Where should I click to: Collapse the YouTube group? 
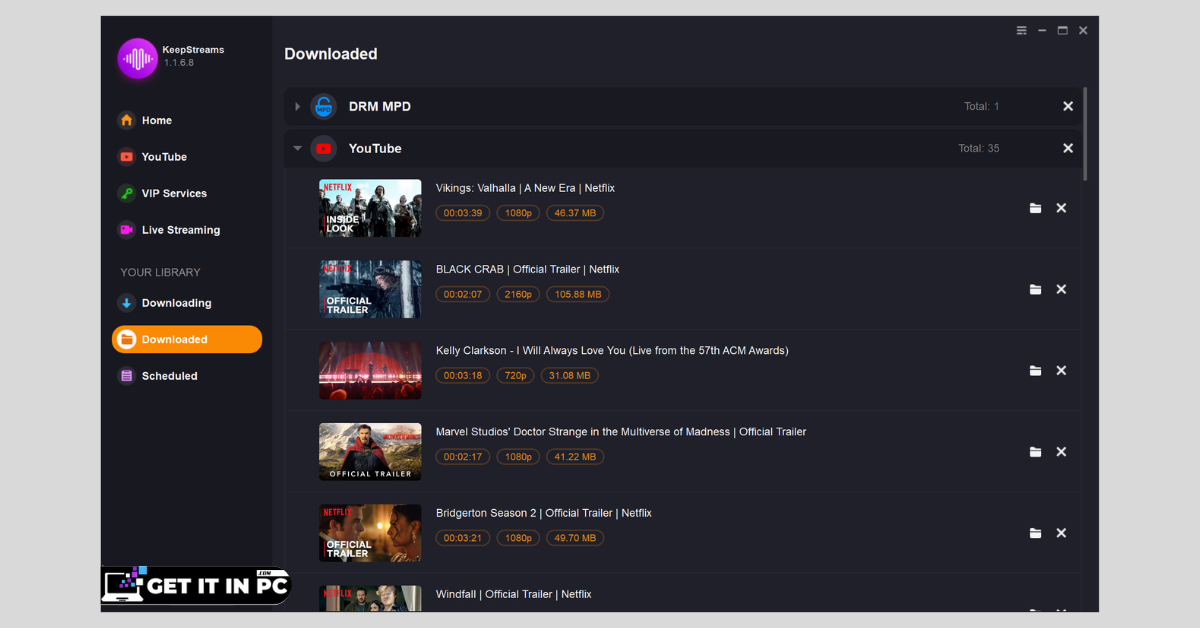pyautogui.click(x=297, y=148)
